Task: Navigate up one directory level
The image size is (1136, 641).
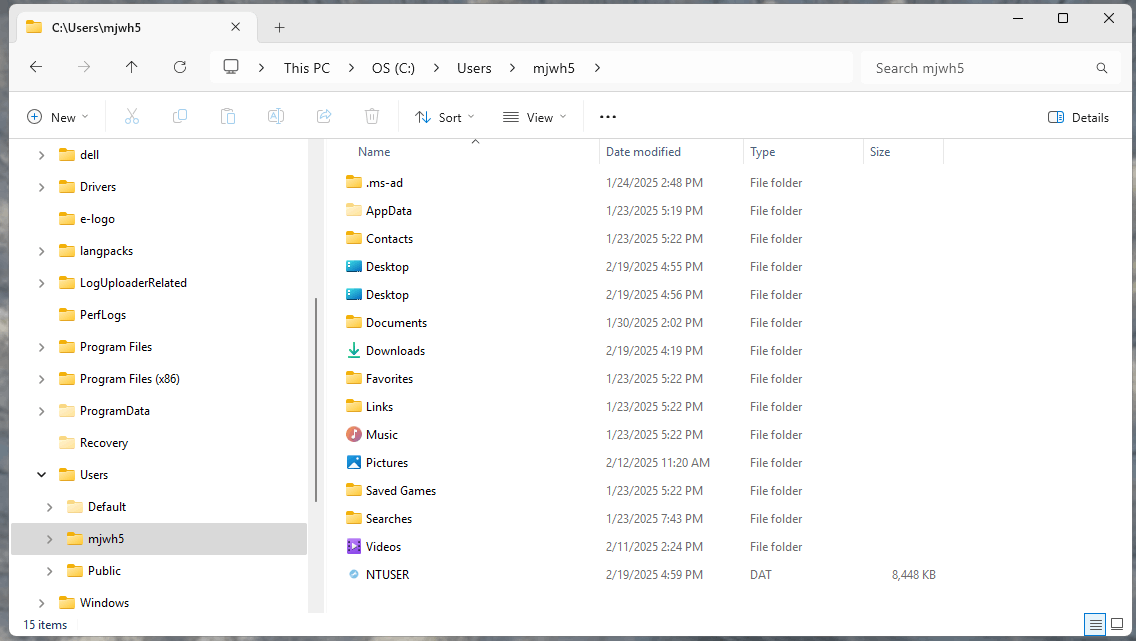Action: tap(132, 67)
